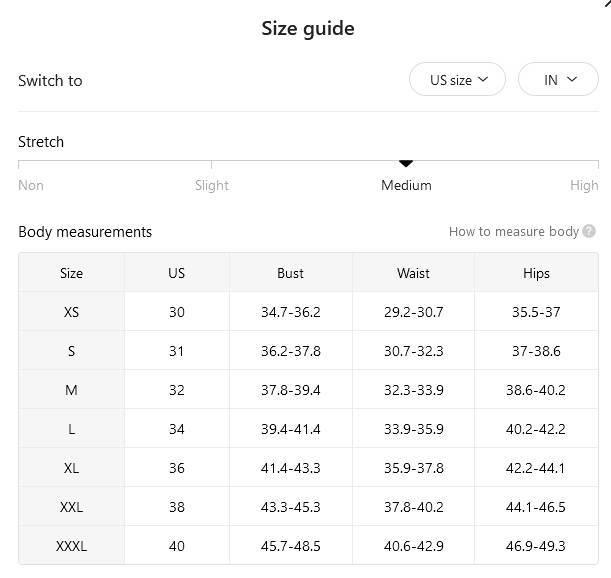This screenshot has width=611, height=578.
Task: Select the M size row
Action: pyautogui.click(x=308, y=390)
